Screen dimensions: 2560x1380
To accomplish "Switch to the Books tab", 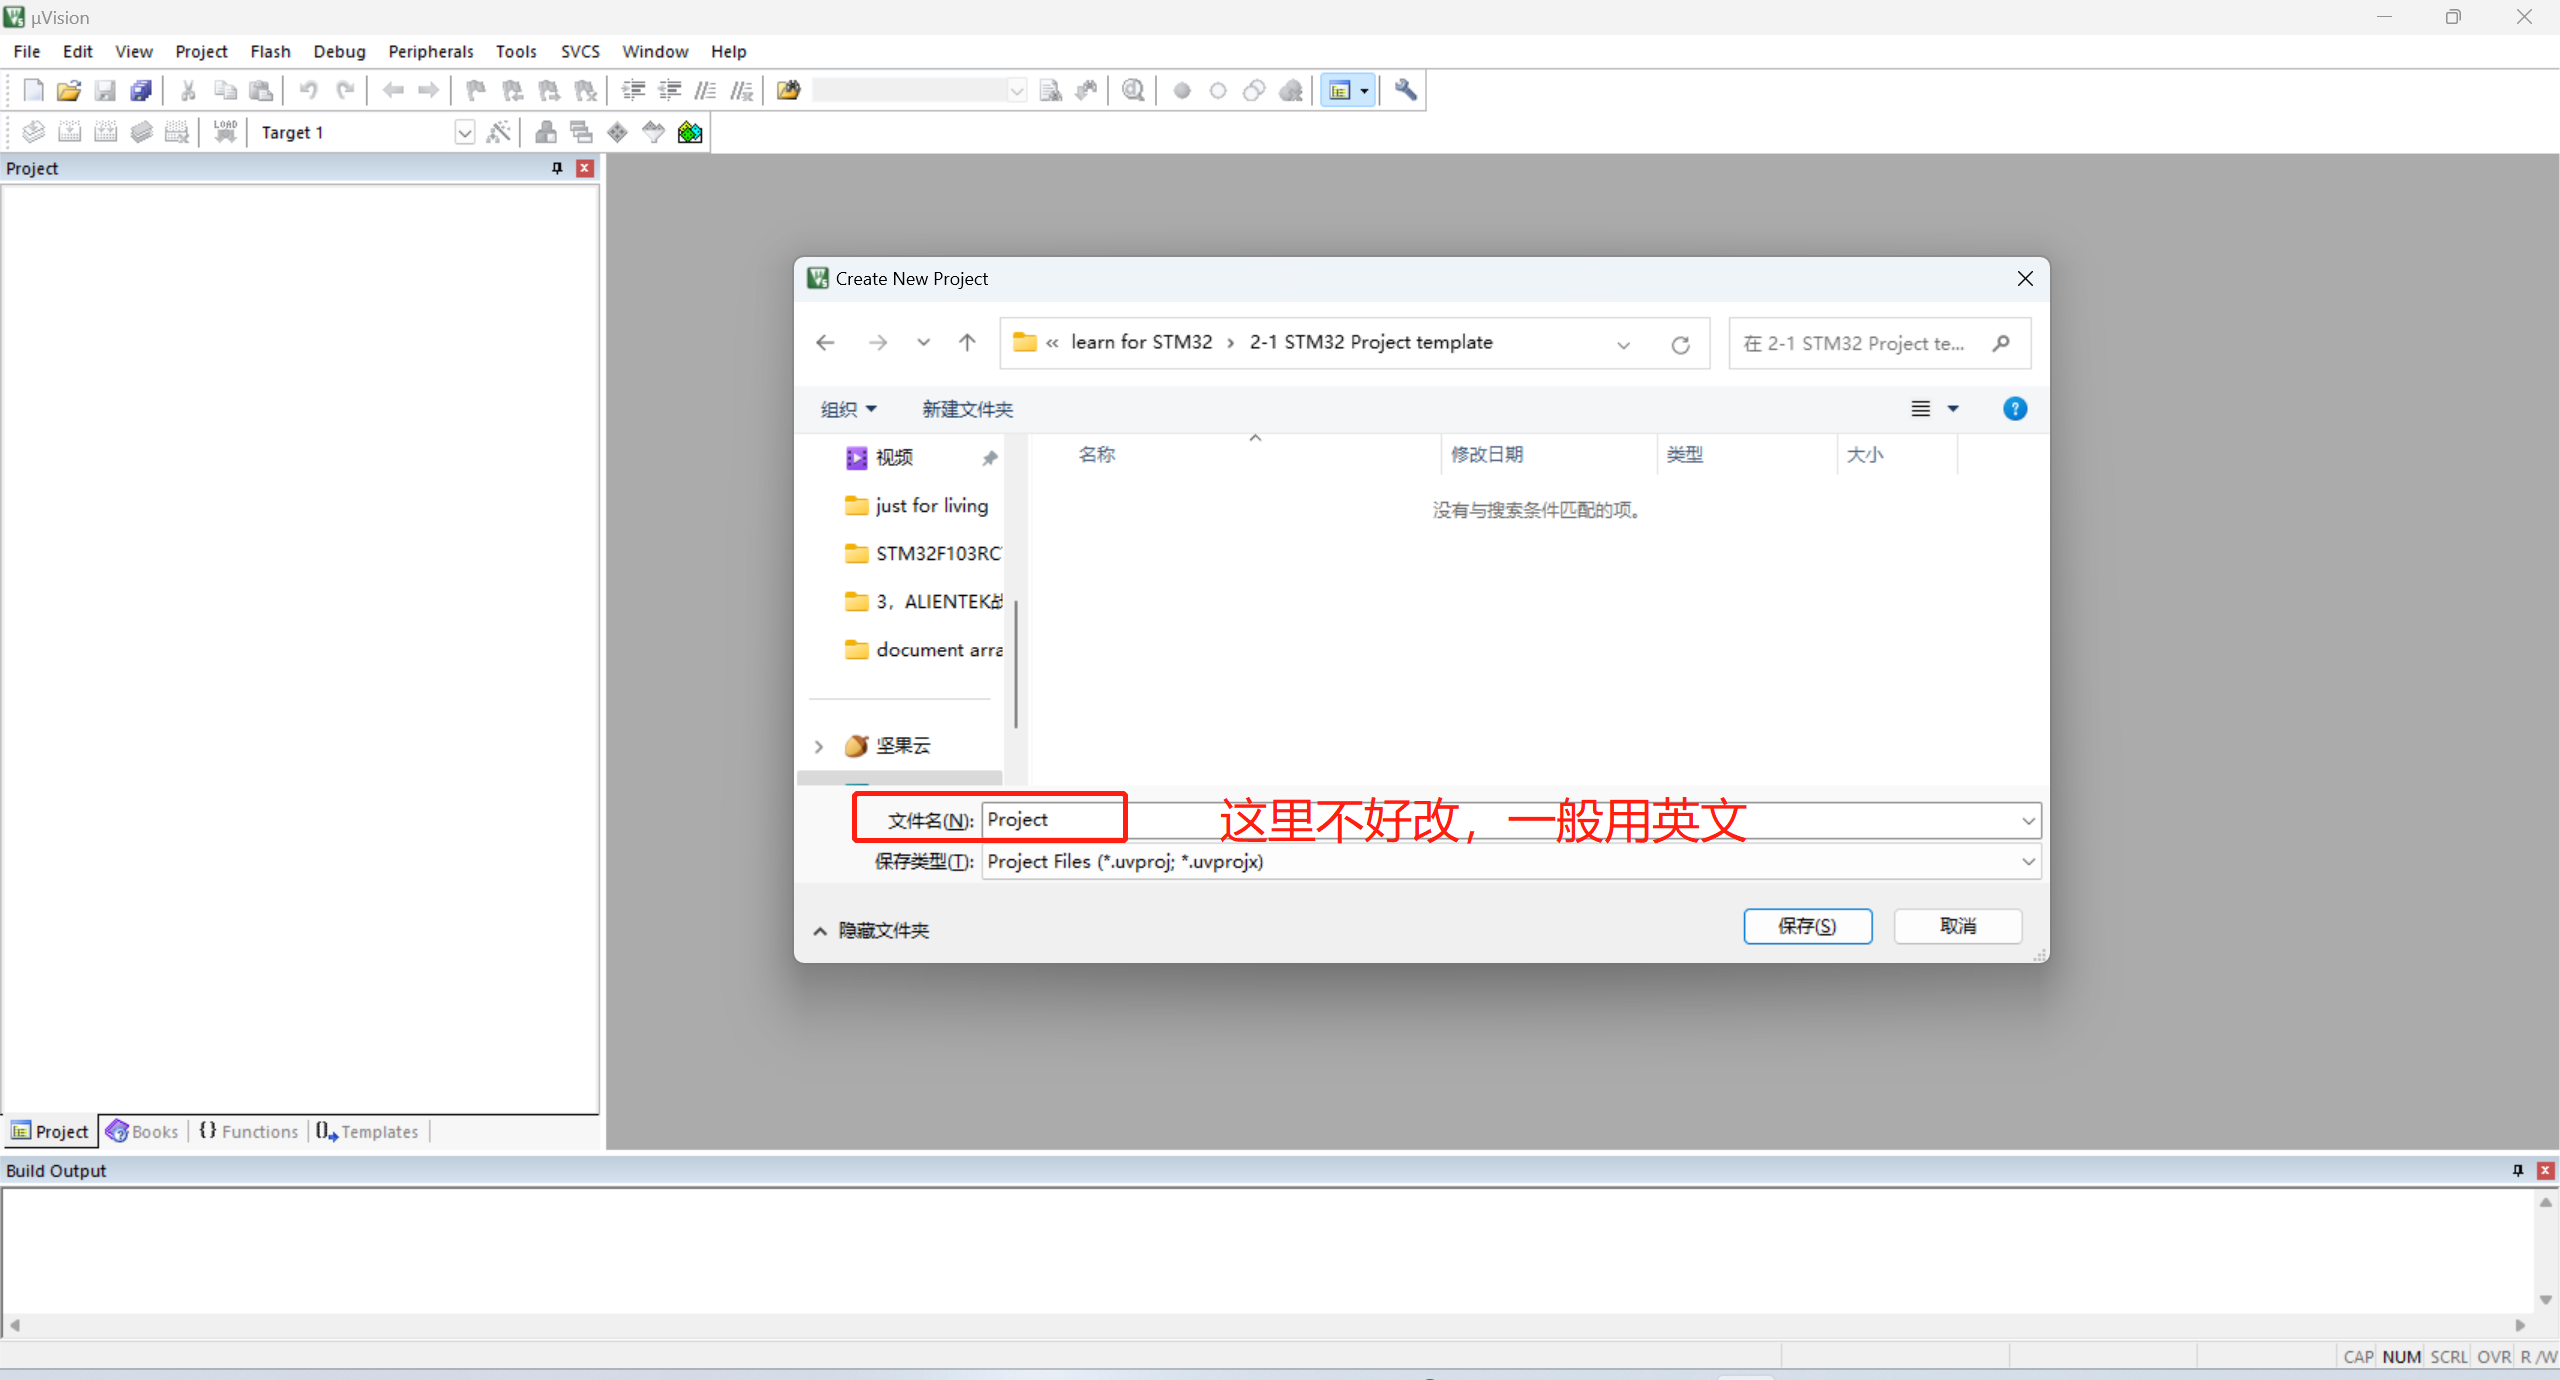I will [143, 1131].
